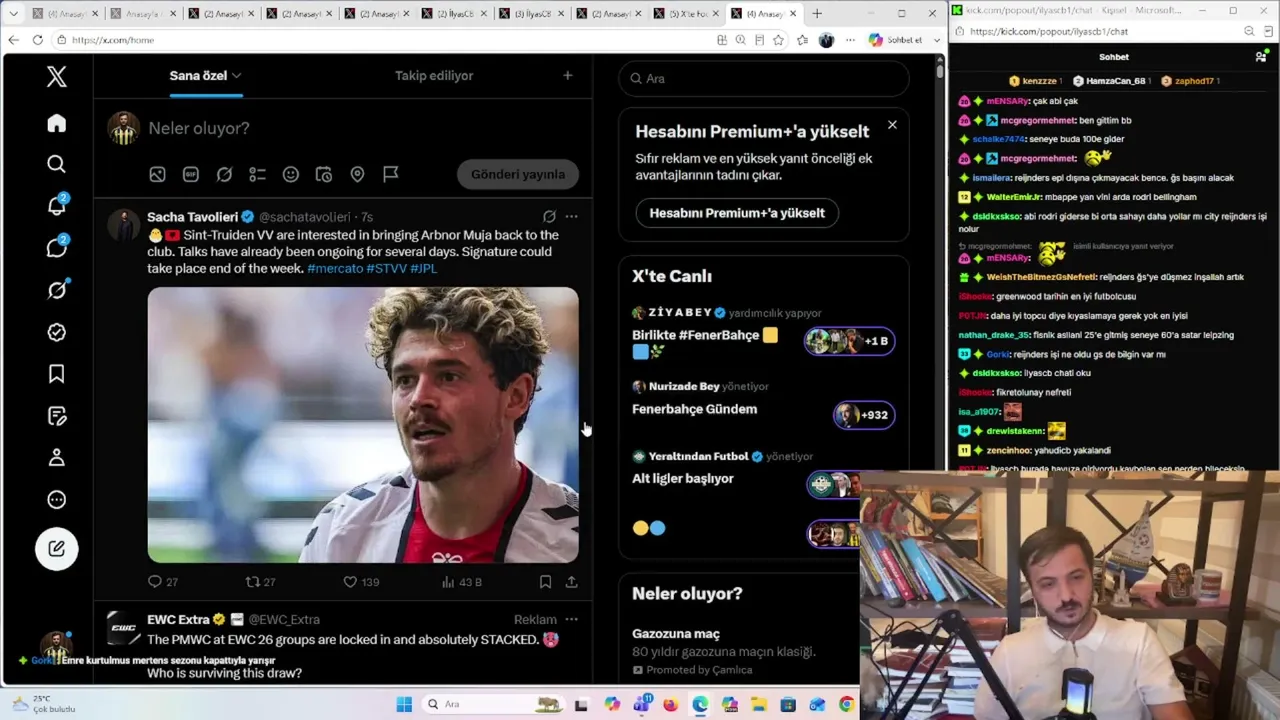
Task: Click the Windows taskbar search box
Action: point(493,704)
